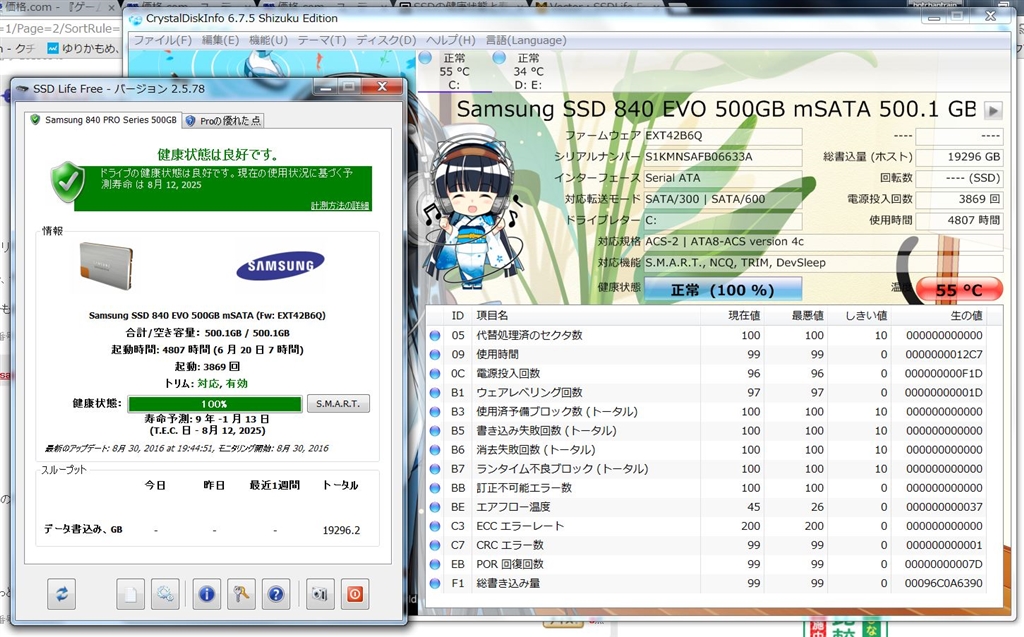Click status orb for 使用時間 attribute row 09
Screen dimensions: 1024x637
pos(435,355)
